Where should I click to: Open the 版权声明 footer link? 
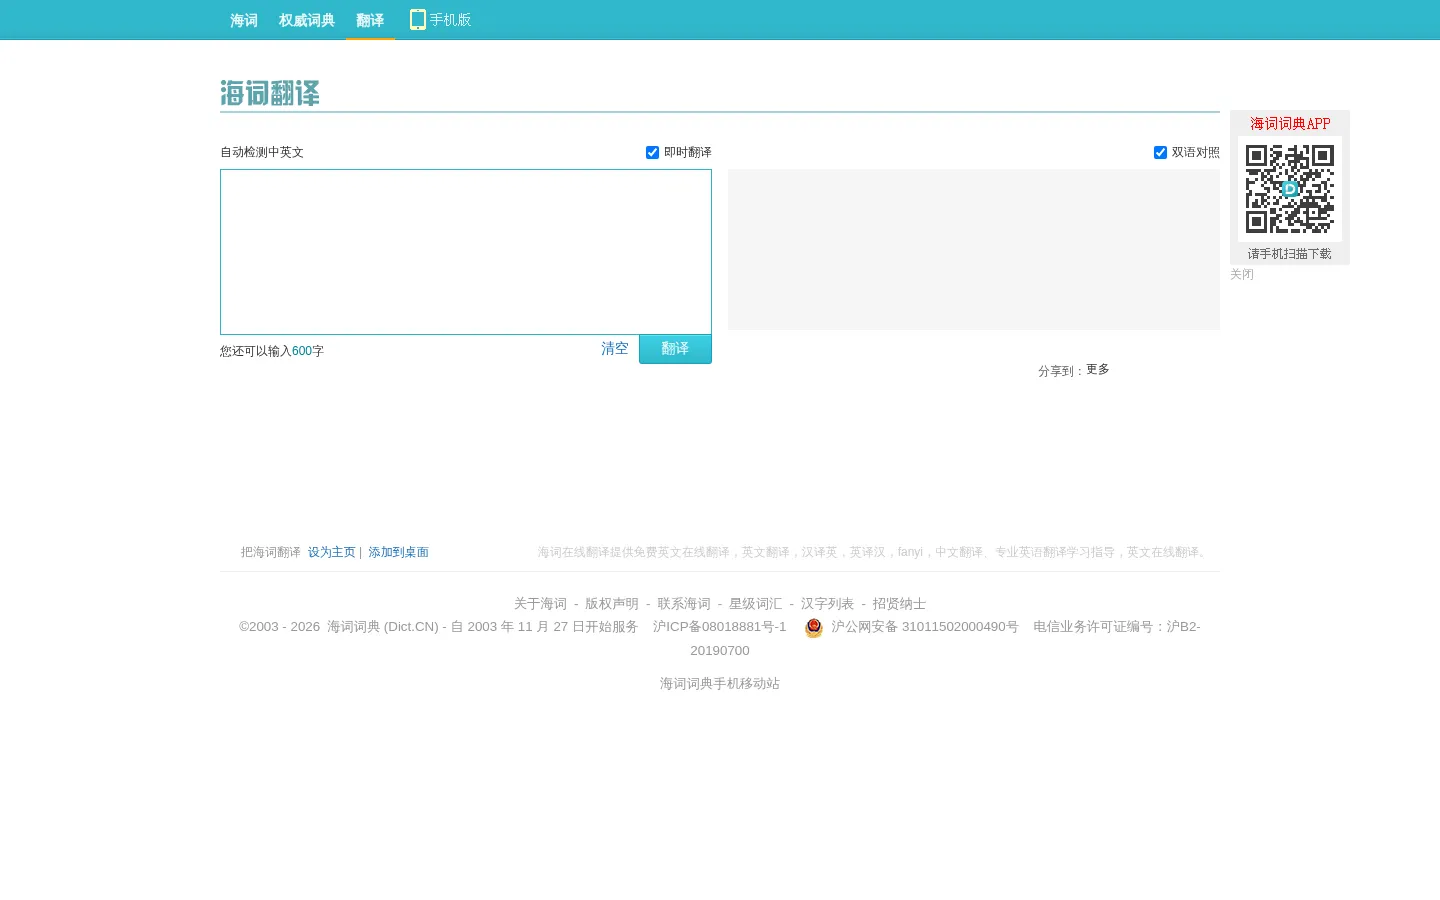[x=612, y=603]
